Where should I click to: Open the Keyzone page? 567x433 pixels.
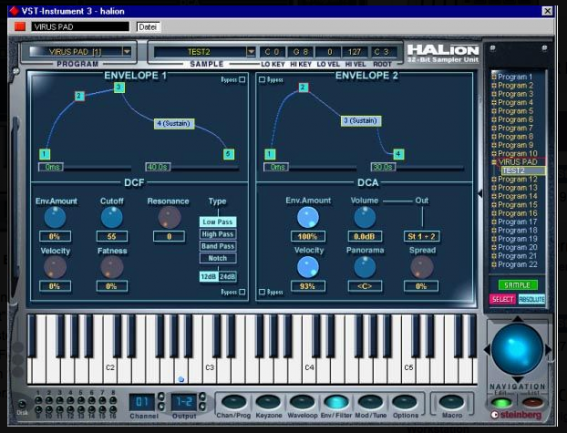[x=268, y=402]
